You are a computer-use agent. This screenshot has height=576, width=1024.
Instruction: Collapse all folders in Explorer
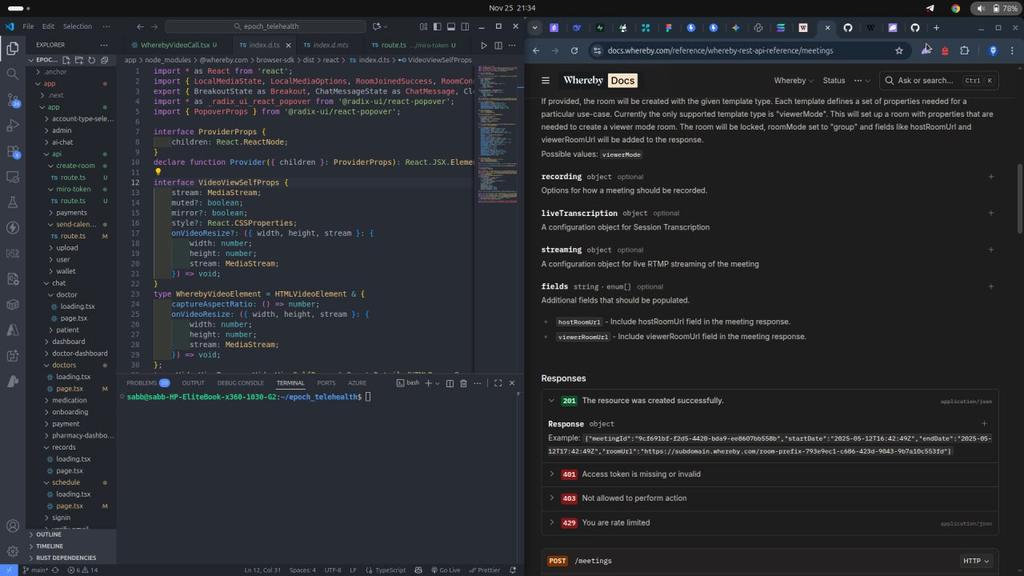pyautogui.click(x=104, y=60)
